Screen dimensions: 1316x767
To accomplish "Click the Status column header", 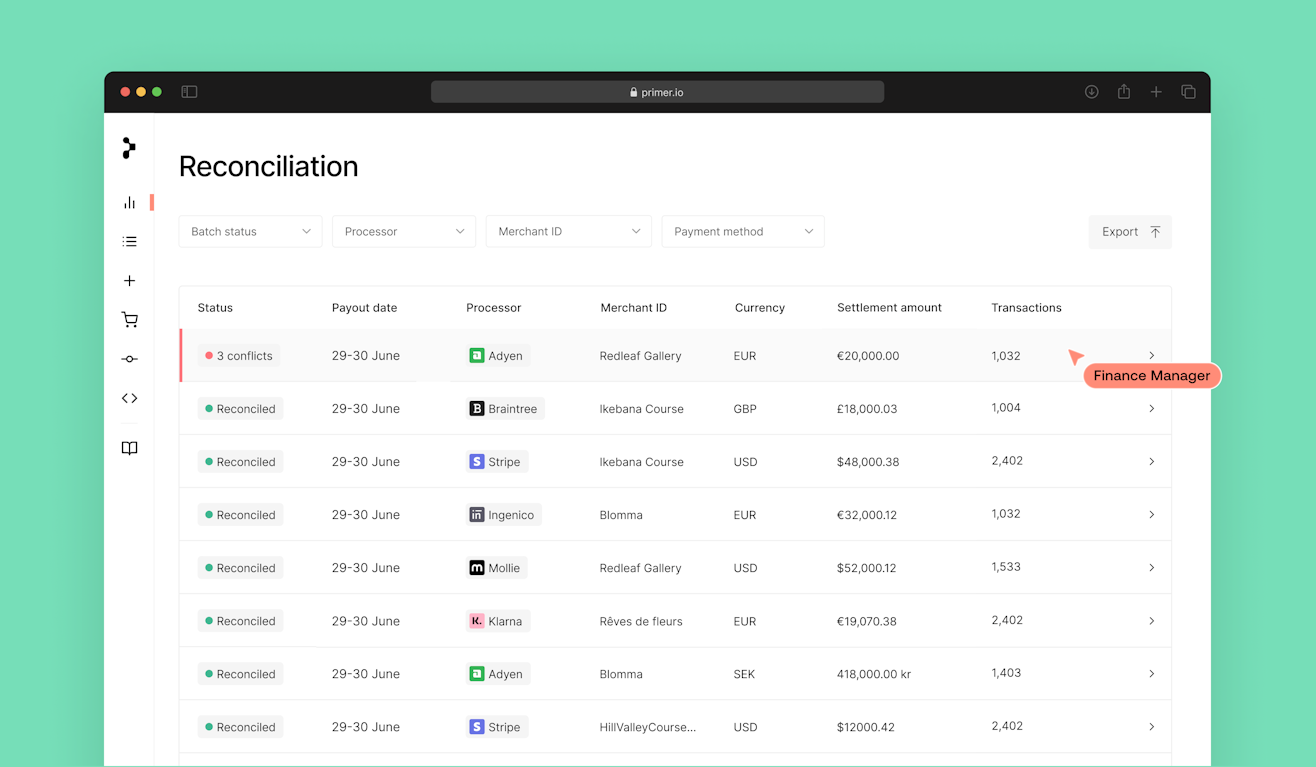I will pyautogui.click(x=215, y=308).
